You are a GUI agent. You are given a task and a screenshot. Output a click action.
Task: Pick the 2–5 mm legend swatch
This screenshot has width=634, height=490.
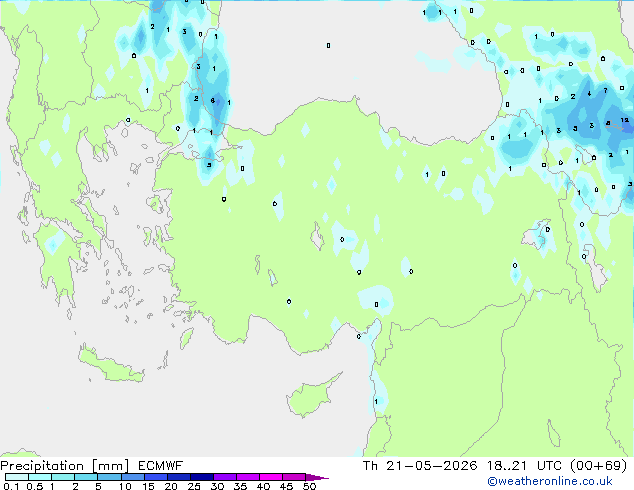point(86,477)
